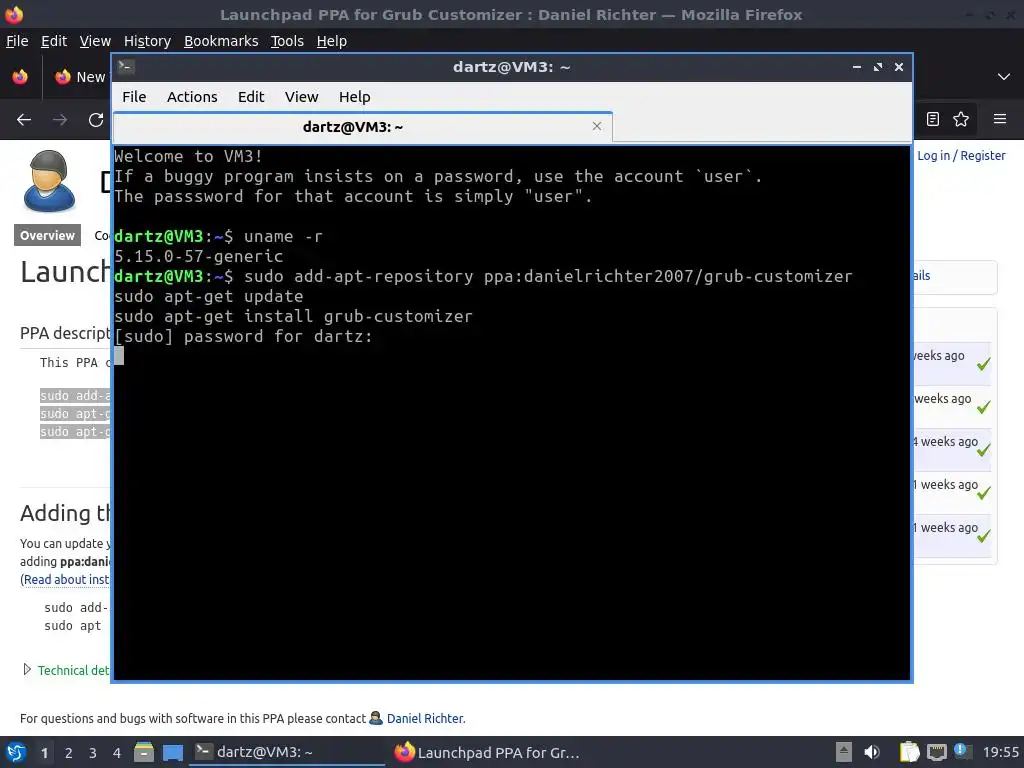Click the network monitor tray icon

[936, 752]
